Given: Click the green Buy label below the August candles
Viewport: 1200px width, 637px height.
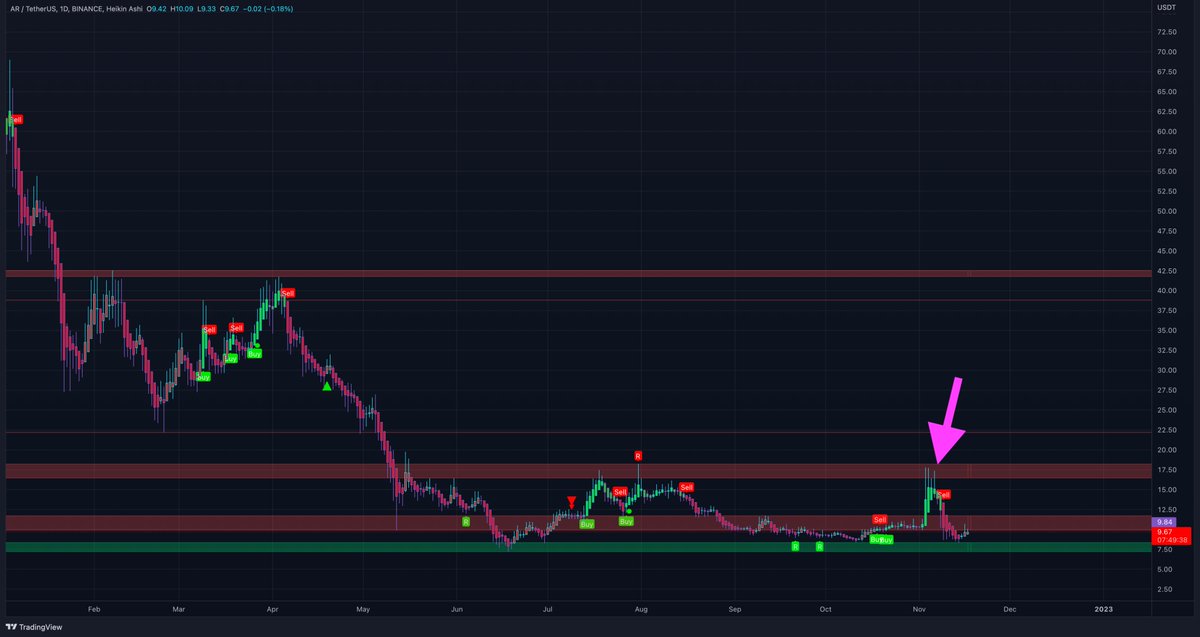Looking at the screenshot, I should [625, 520].
